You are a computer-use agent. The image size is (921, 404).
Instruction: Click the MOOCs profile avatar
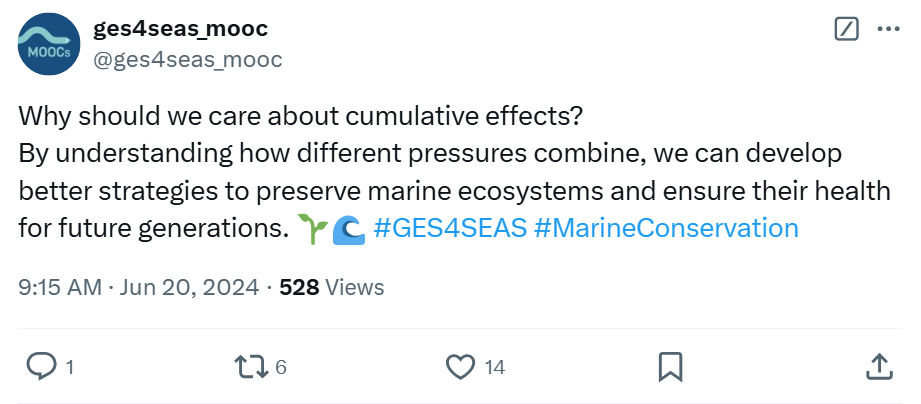(x=49, y=45)
